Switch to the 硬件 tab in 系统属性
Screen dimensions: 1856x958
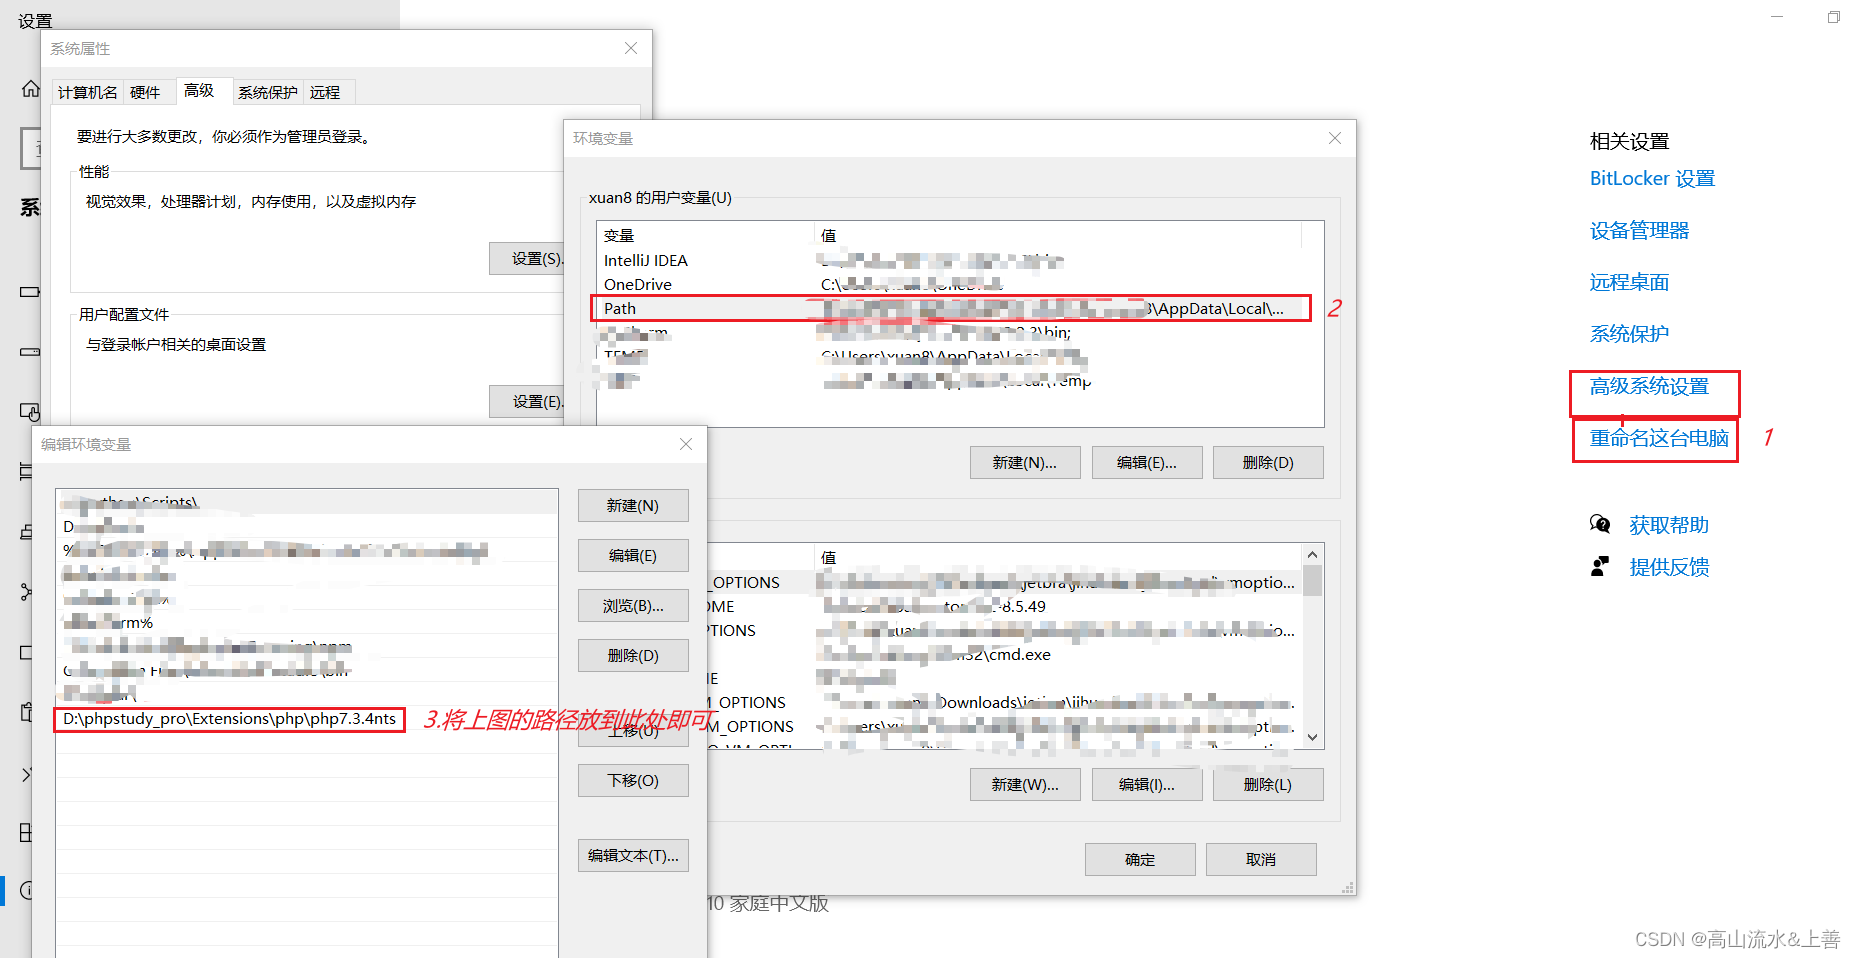(x=146, y=91)
